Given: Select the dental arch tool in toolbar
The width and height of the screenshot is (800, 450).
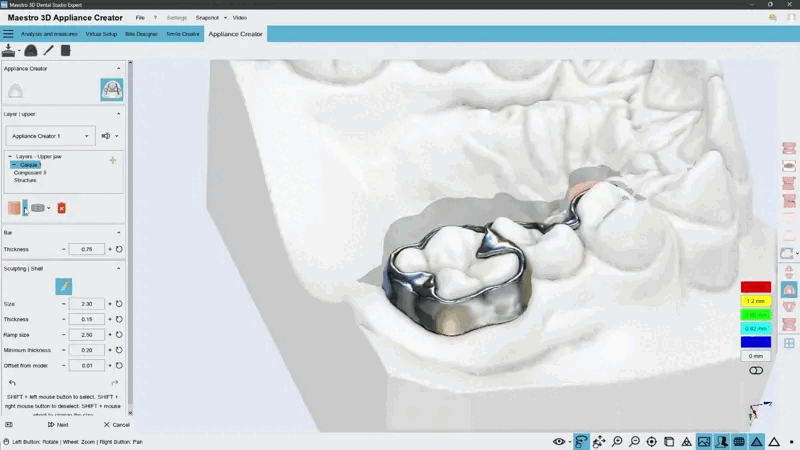Looking at the screenshot, I should (x=31, y=50).
